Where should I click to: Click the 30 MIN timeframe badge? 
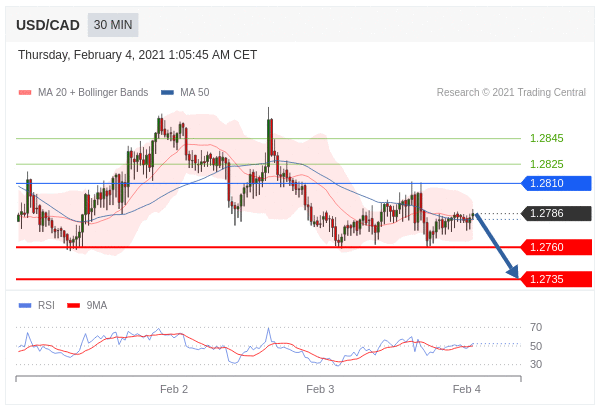[x=113, y=25]
